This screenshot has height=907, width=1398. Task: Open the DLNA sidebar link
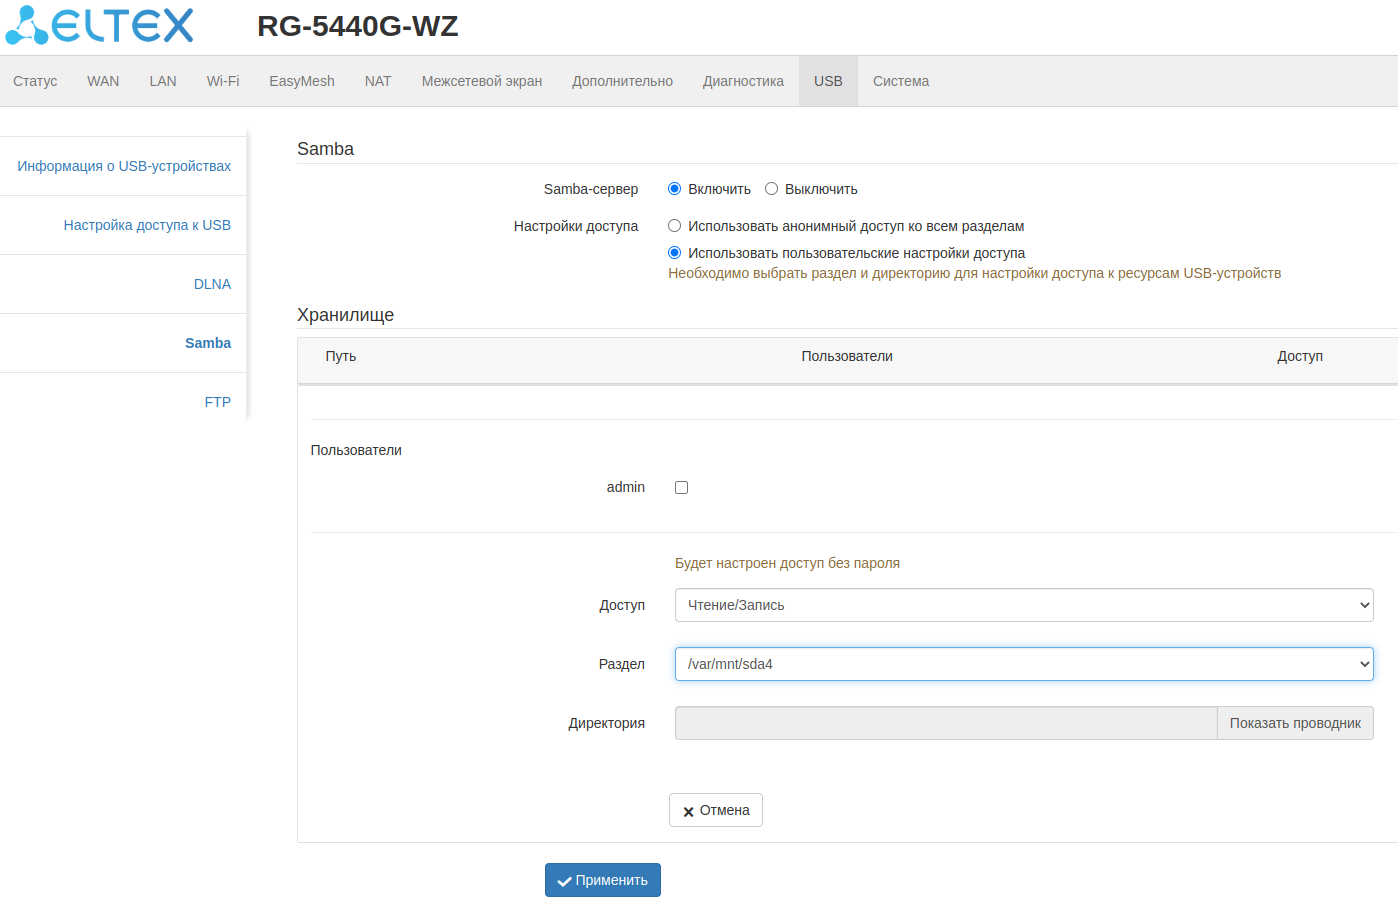[x=212, y=284]
